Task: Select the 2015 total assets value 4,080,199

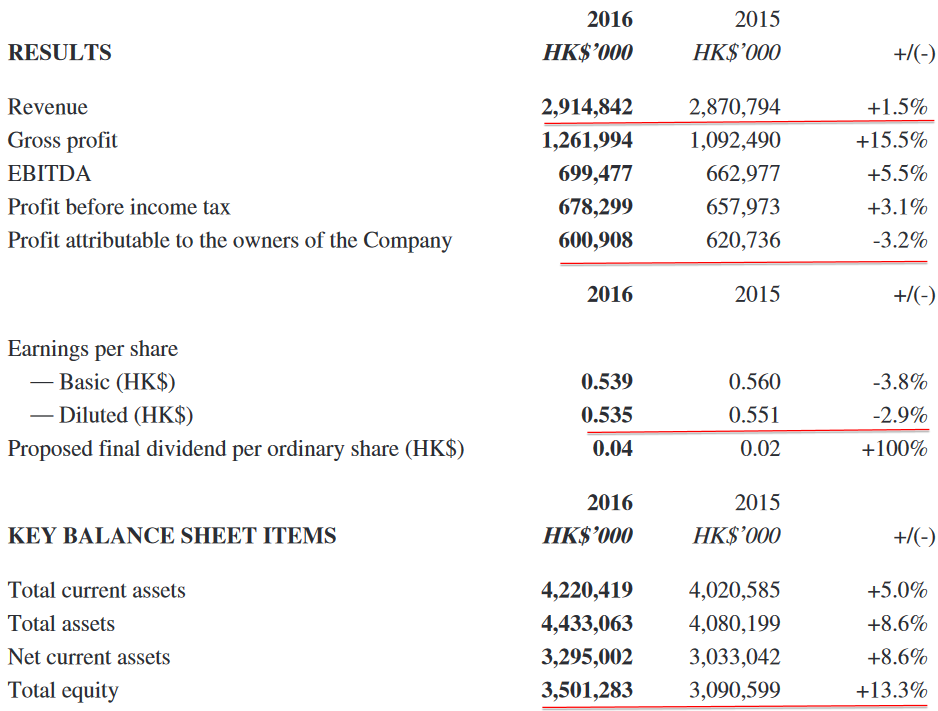Action: (x=735, y=624)
